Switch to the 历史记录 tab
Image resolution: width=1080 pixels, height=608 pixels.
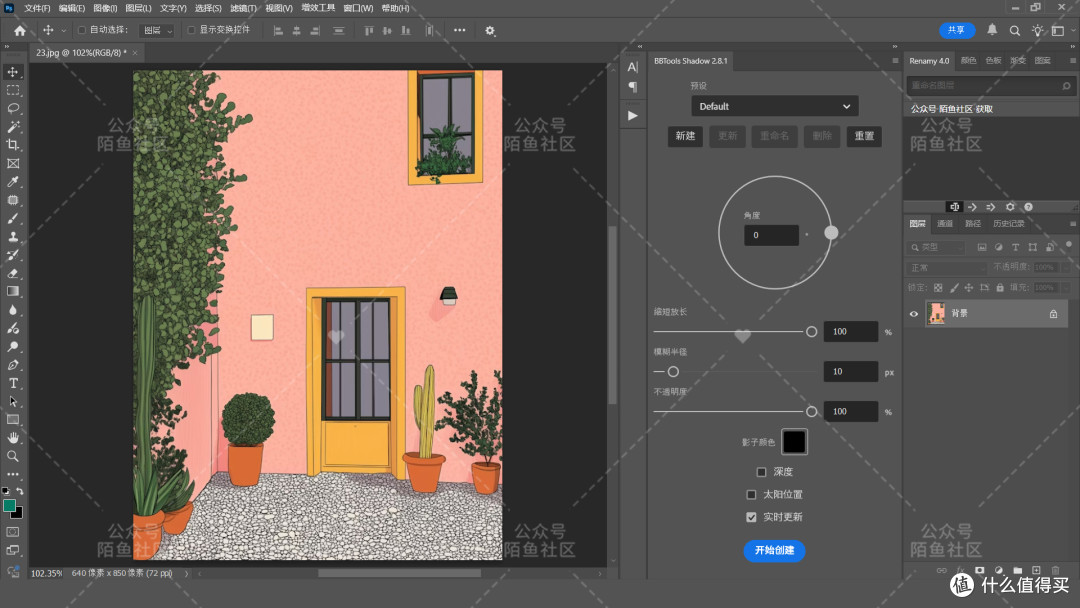tap(1009, 224)
